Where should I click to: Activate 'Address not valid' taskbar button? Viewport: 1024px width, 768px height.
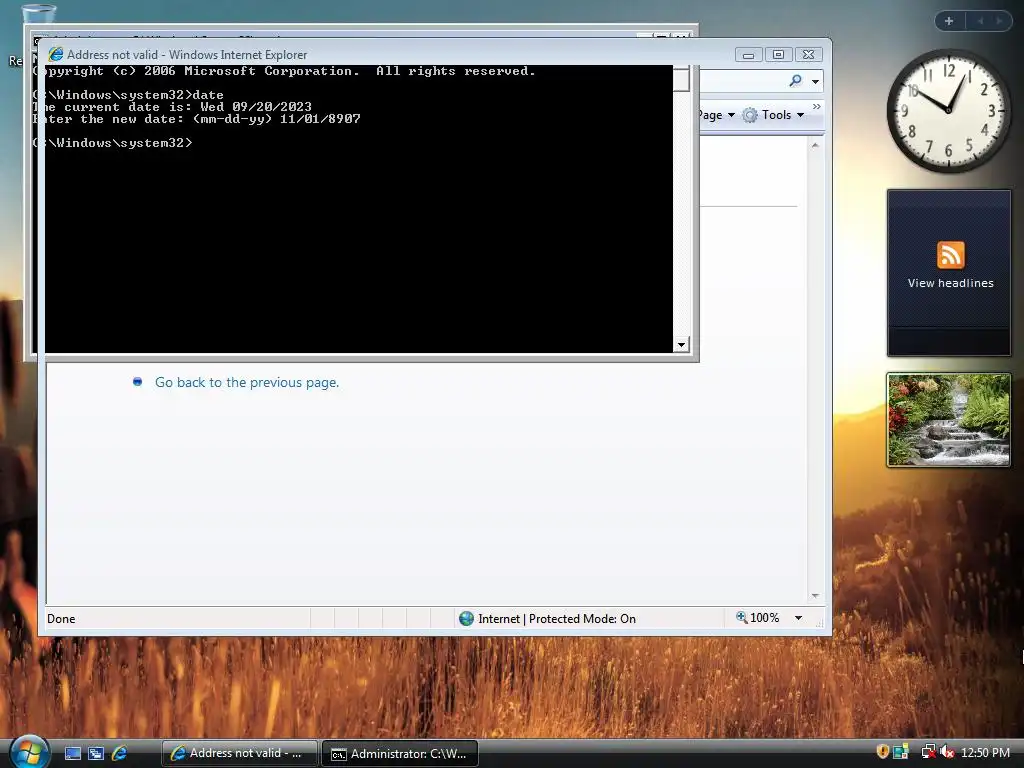click(240, 753)
